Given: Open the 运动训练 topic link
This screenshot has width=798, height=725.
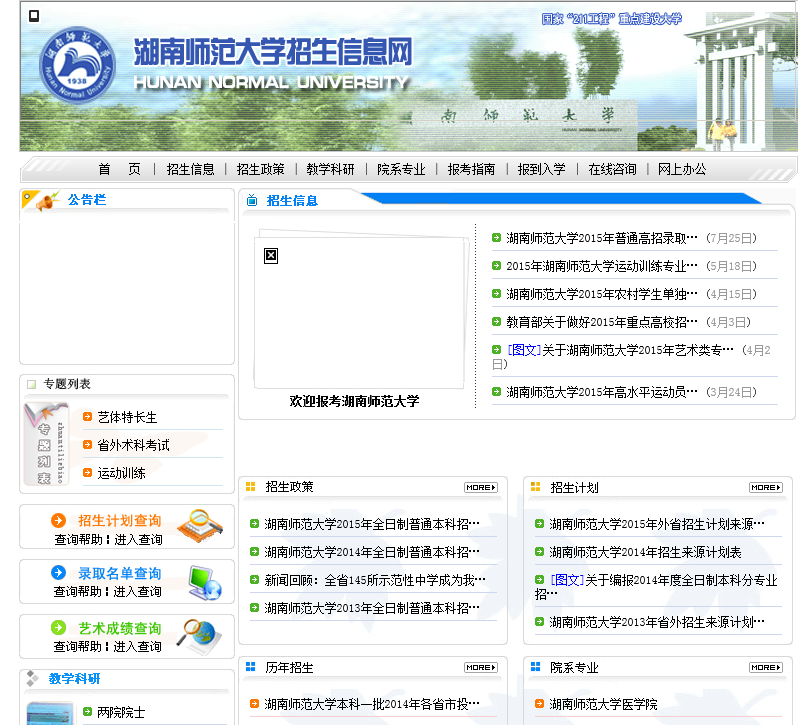Looking at the screenshot, I should pos(121,473).
